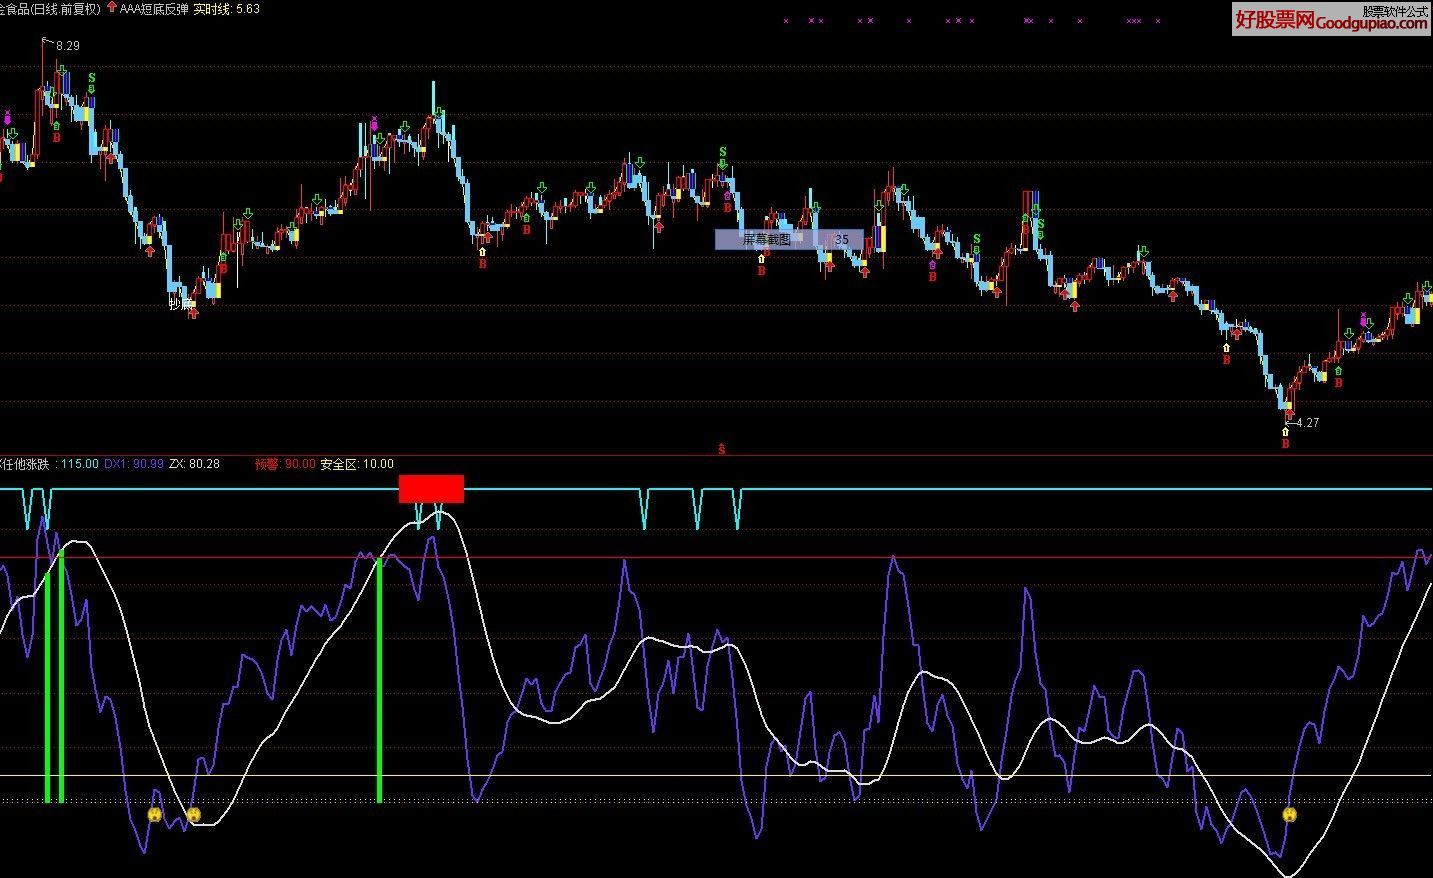
Task: Click the 115.00 indicator value
Action: (80, 464)
